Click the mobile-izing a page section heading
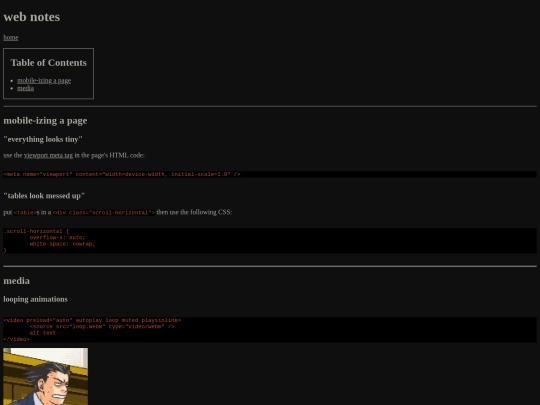 click(45, 121)
